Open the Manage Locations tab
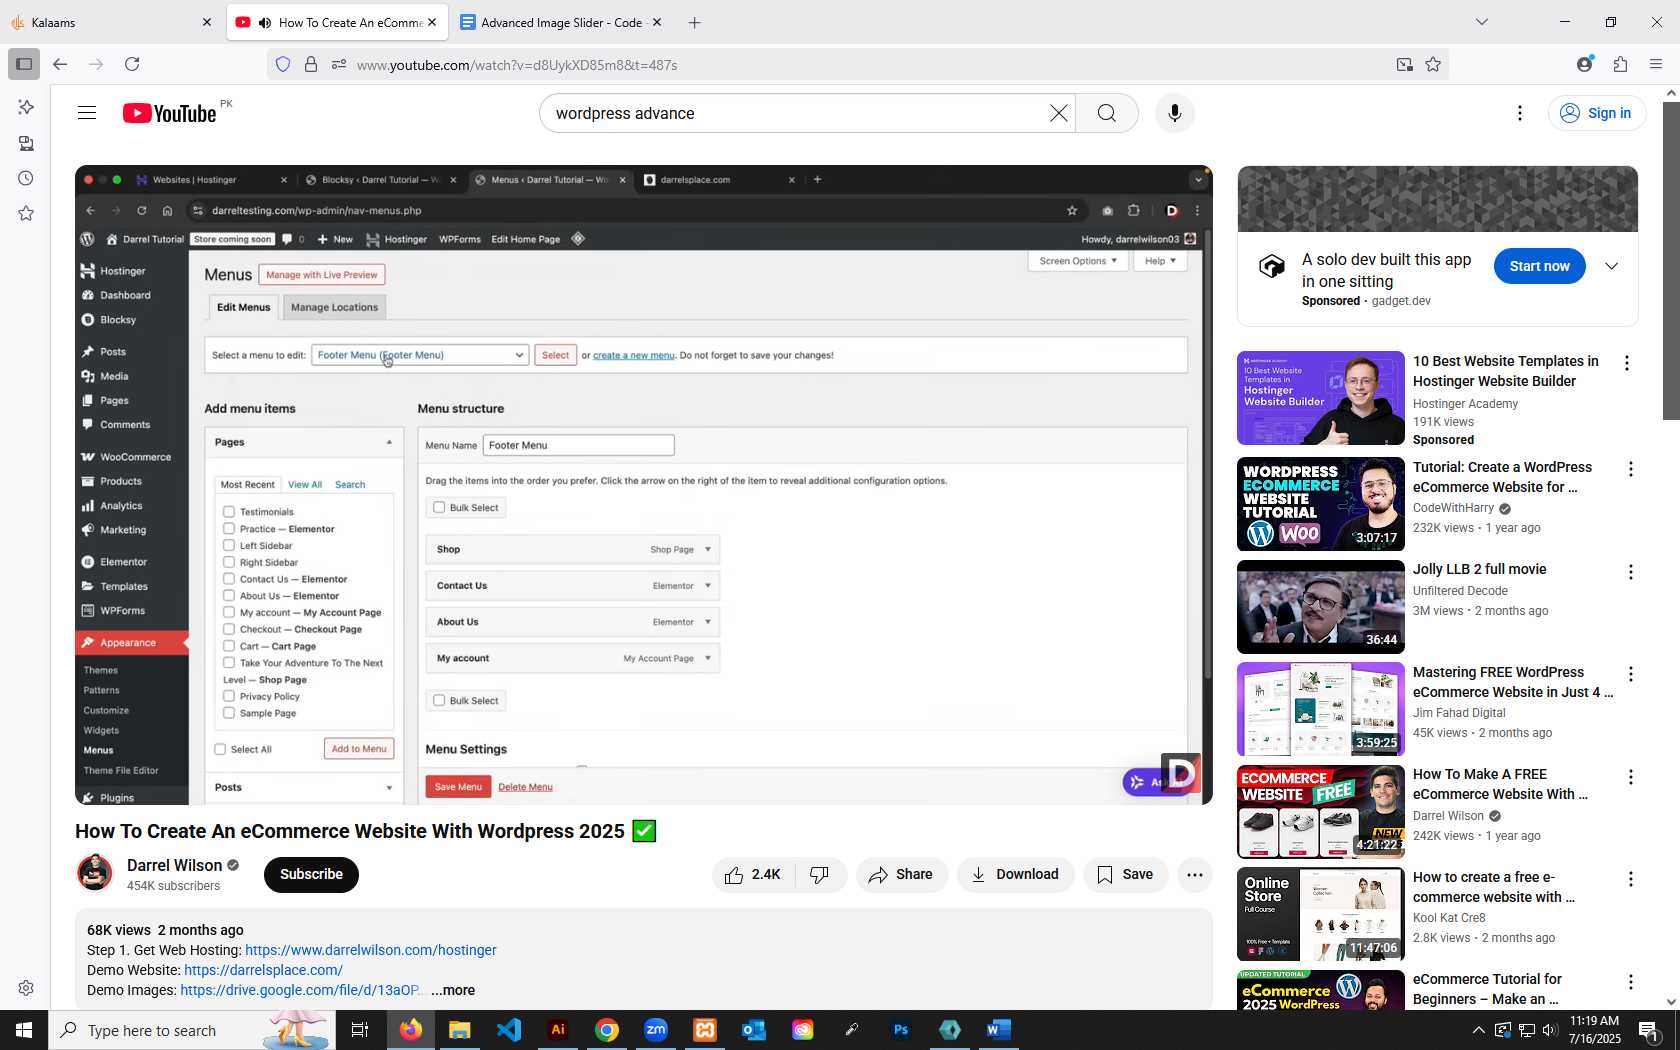1680x1050 pixels. tap(334, 307)
